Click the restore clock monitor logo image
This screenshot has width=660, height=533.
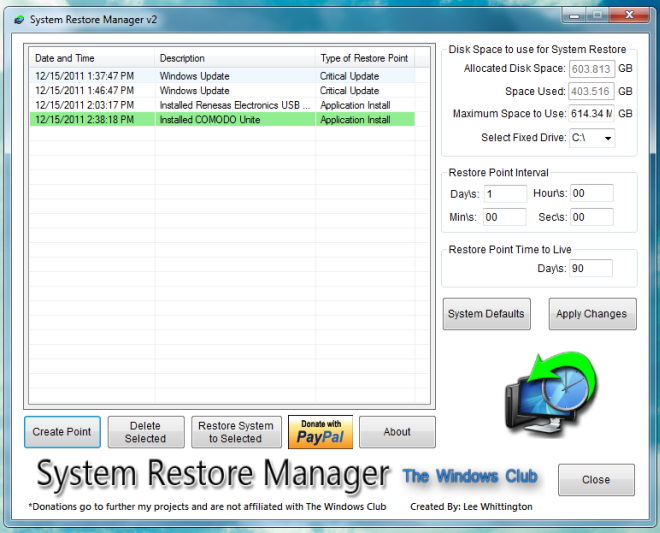[551, 395]
